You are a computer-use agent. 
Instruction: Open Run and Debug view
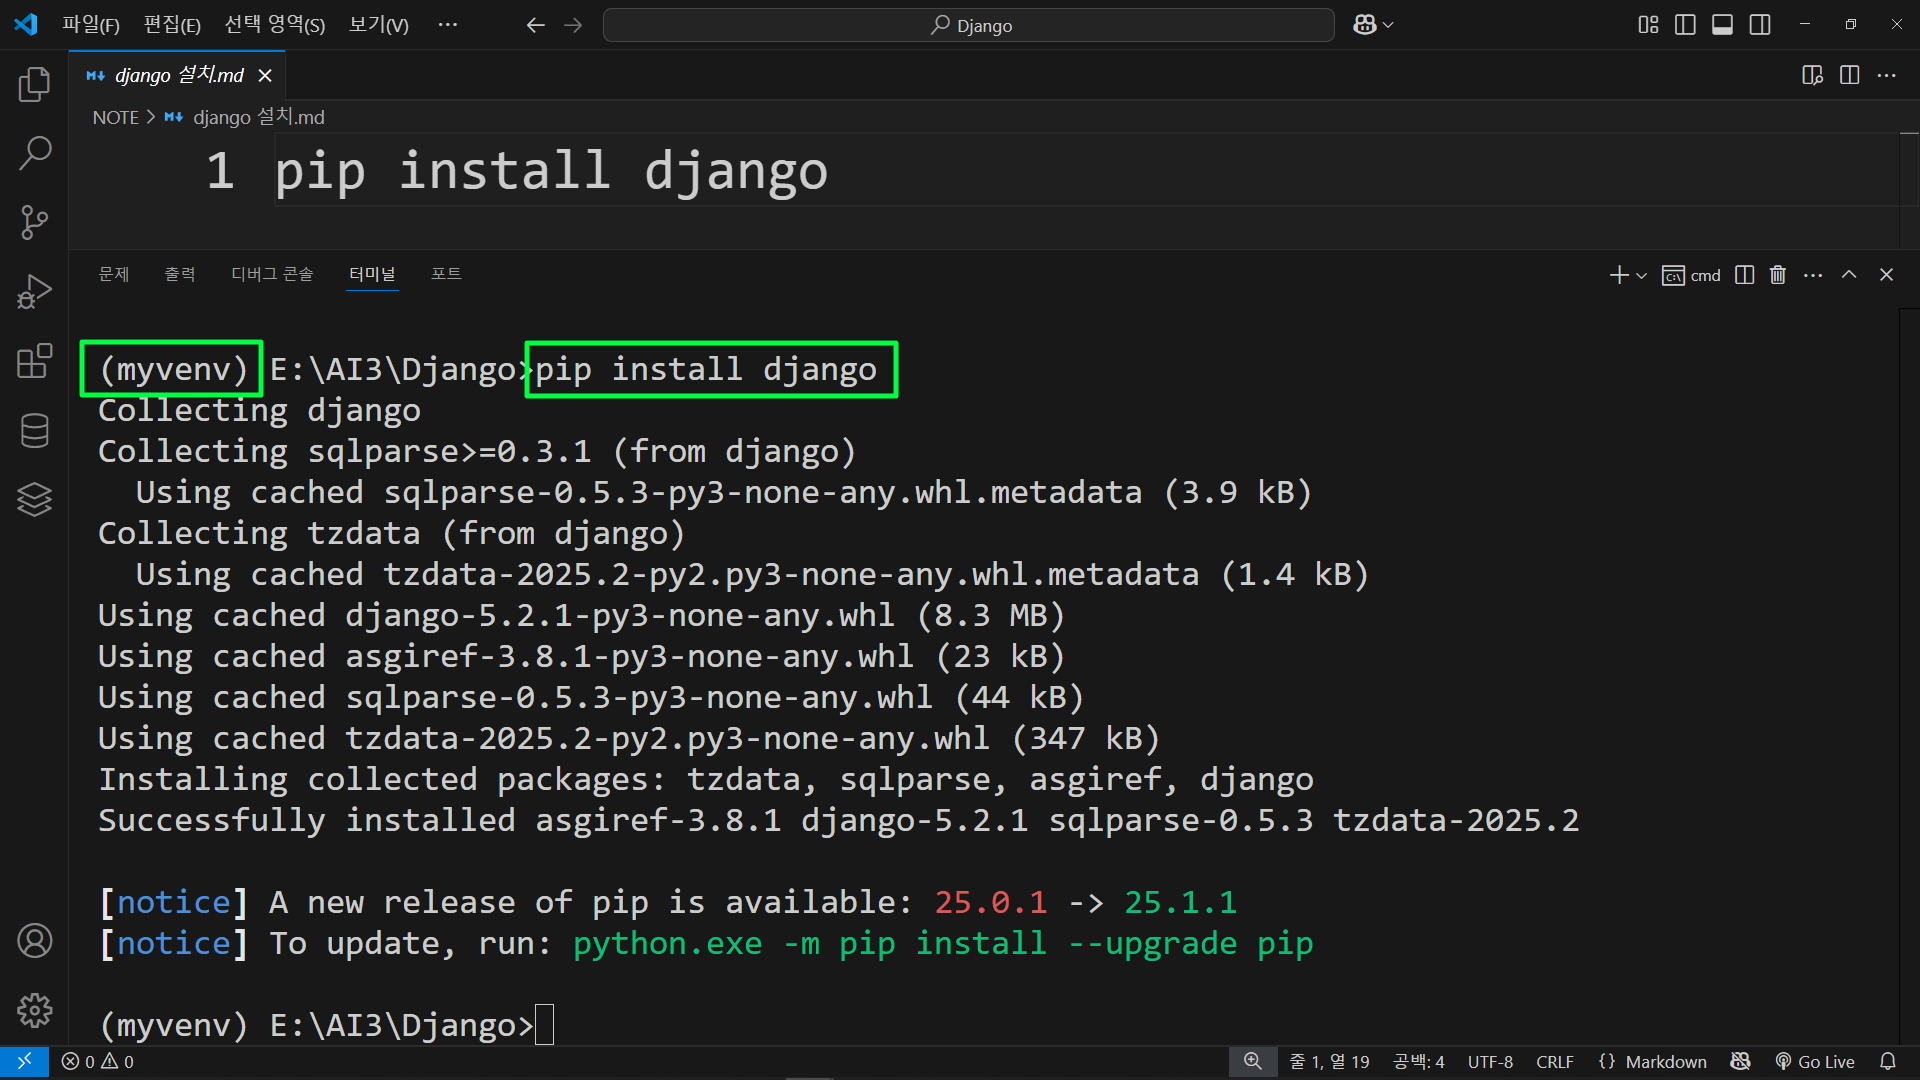(x=34, y=291)
